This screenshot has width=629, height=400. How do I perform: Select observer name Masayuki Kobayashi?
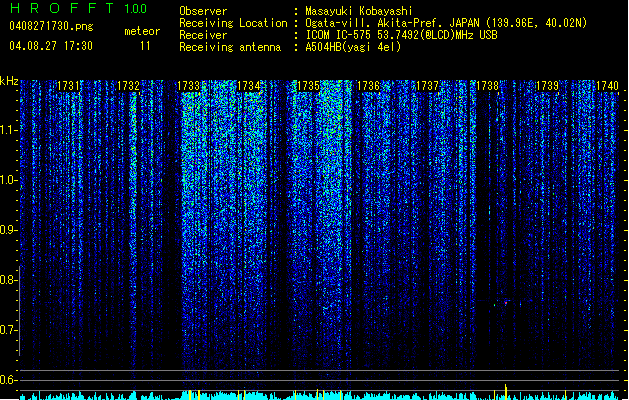coord(359,11)
